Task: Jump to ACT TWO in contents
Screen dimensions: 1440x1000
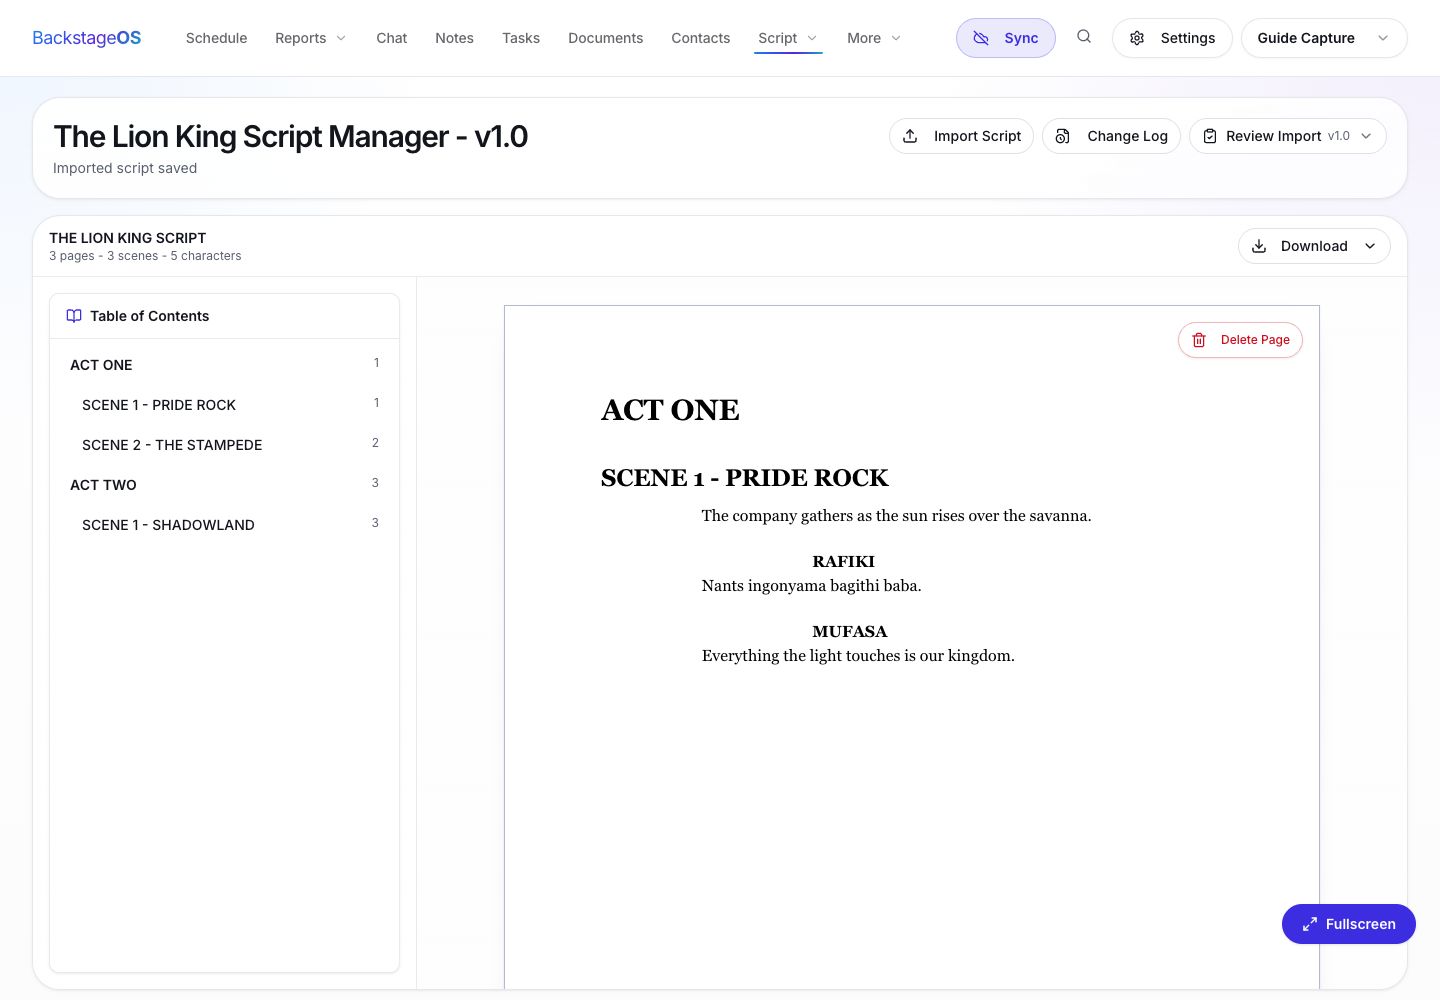Action: (x=224, y=485)
